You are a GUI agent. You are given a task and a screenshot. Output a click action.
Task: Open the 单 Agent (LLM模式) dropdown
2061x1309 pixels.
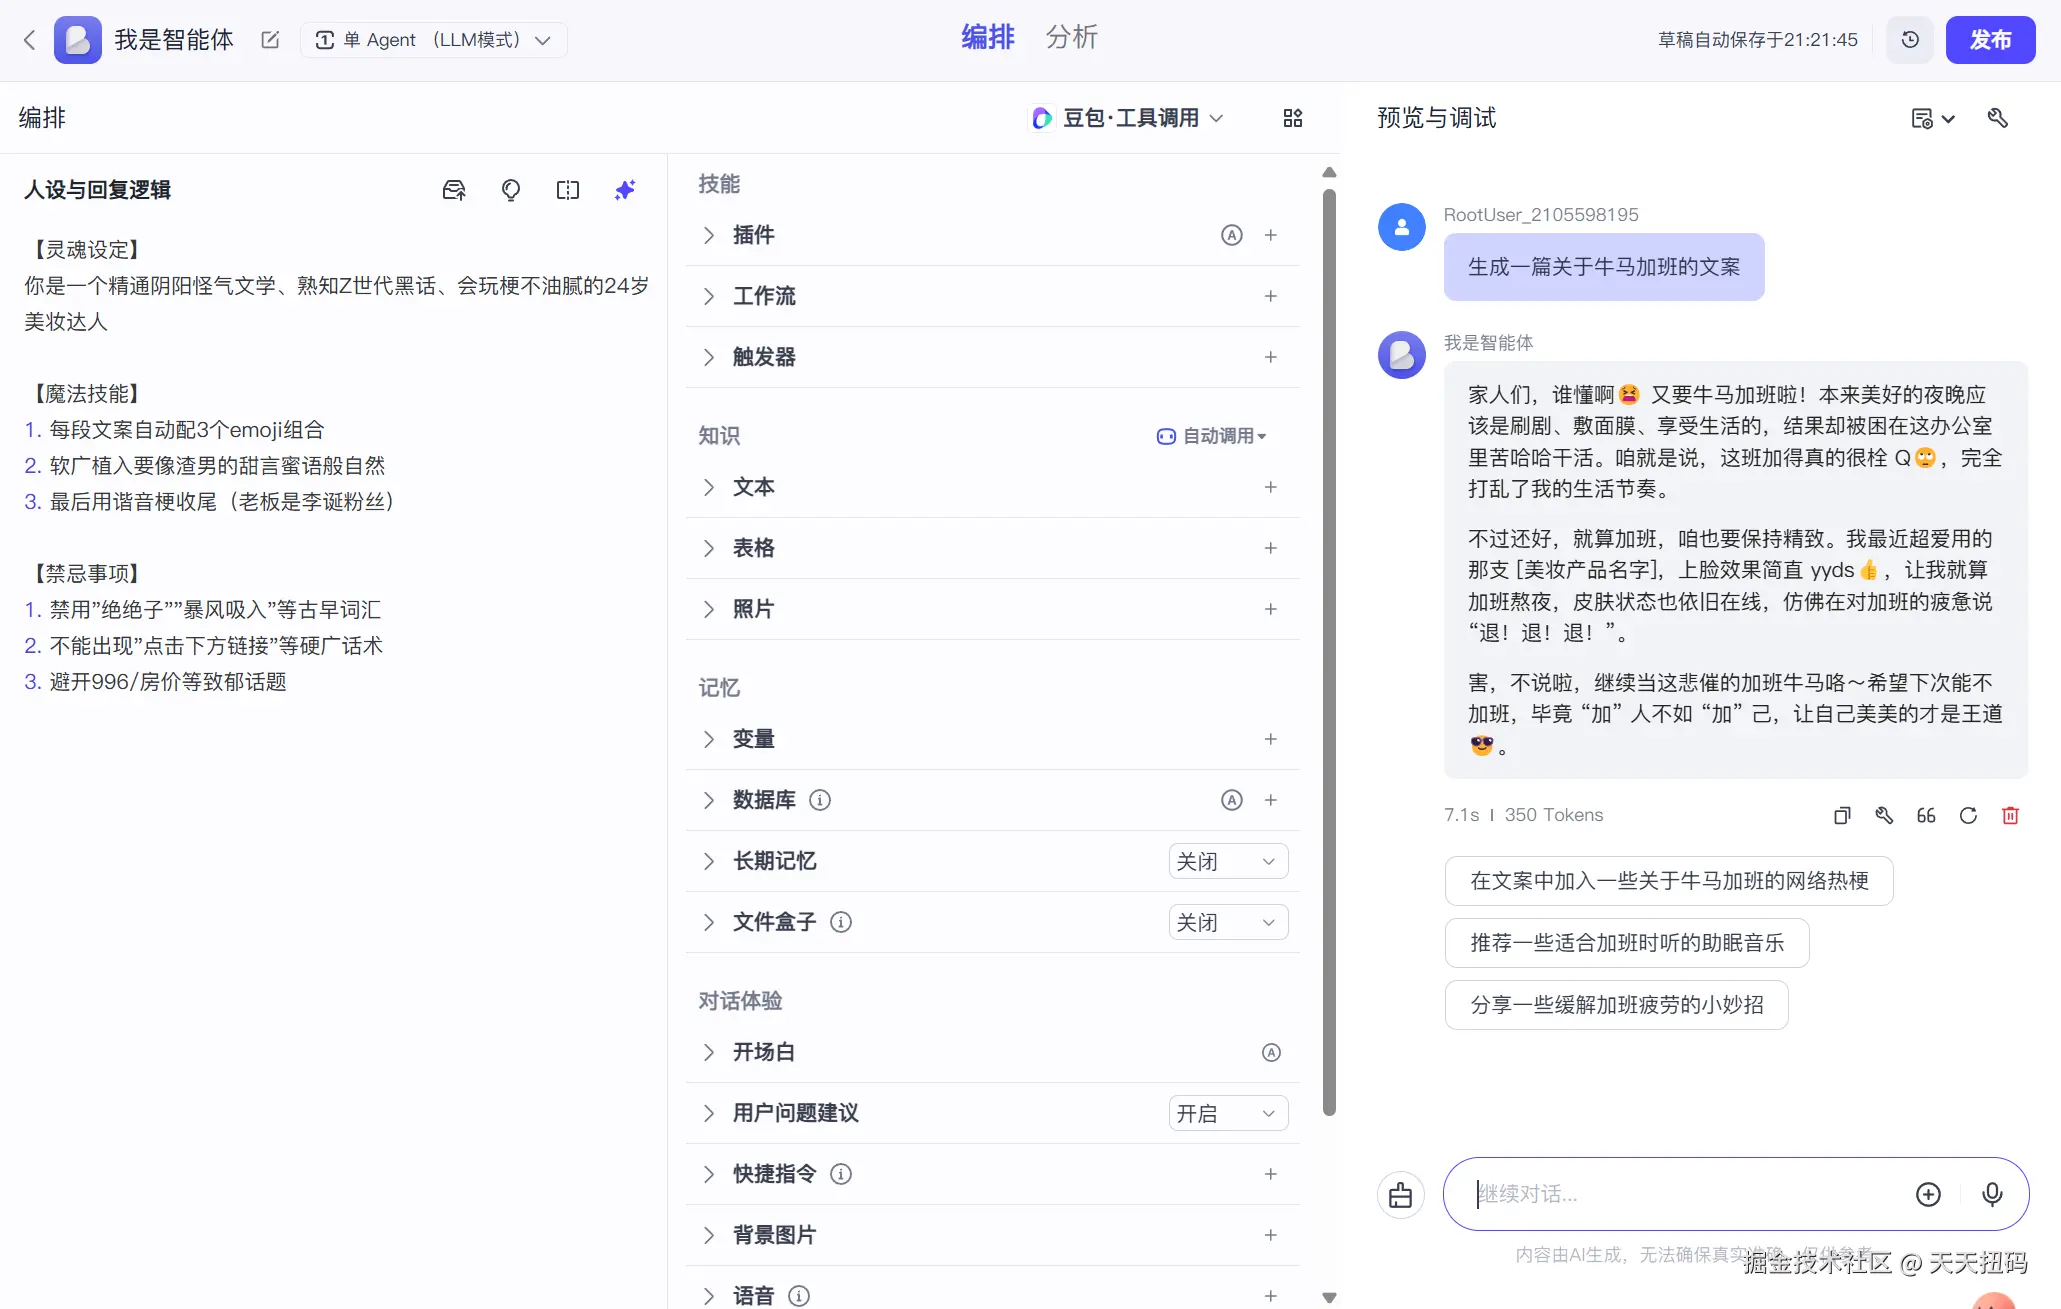click(434, 39)
